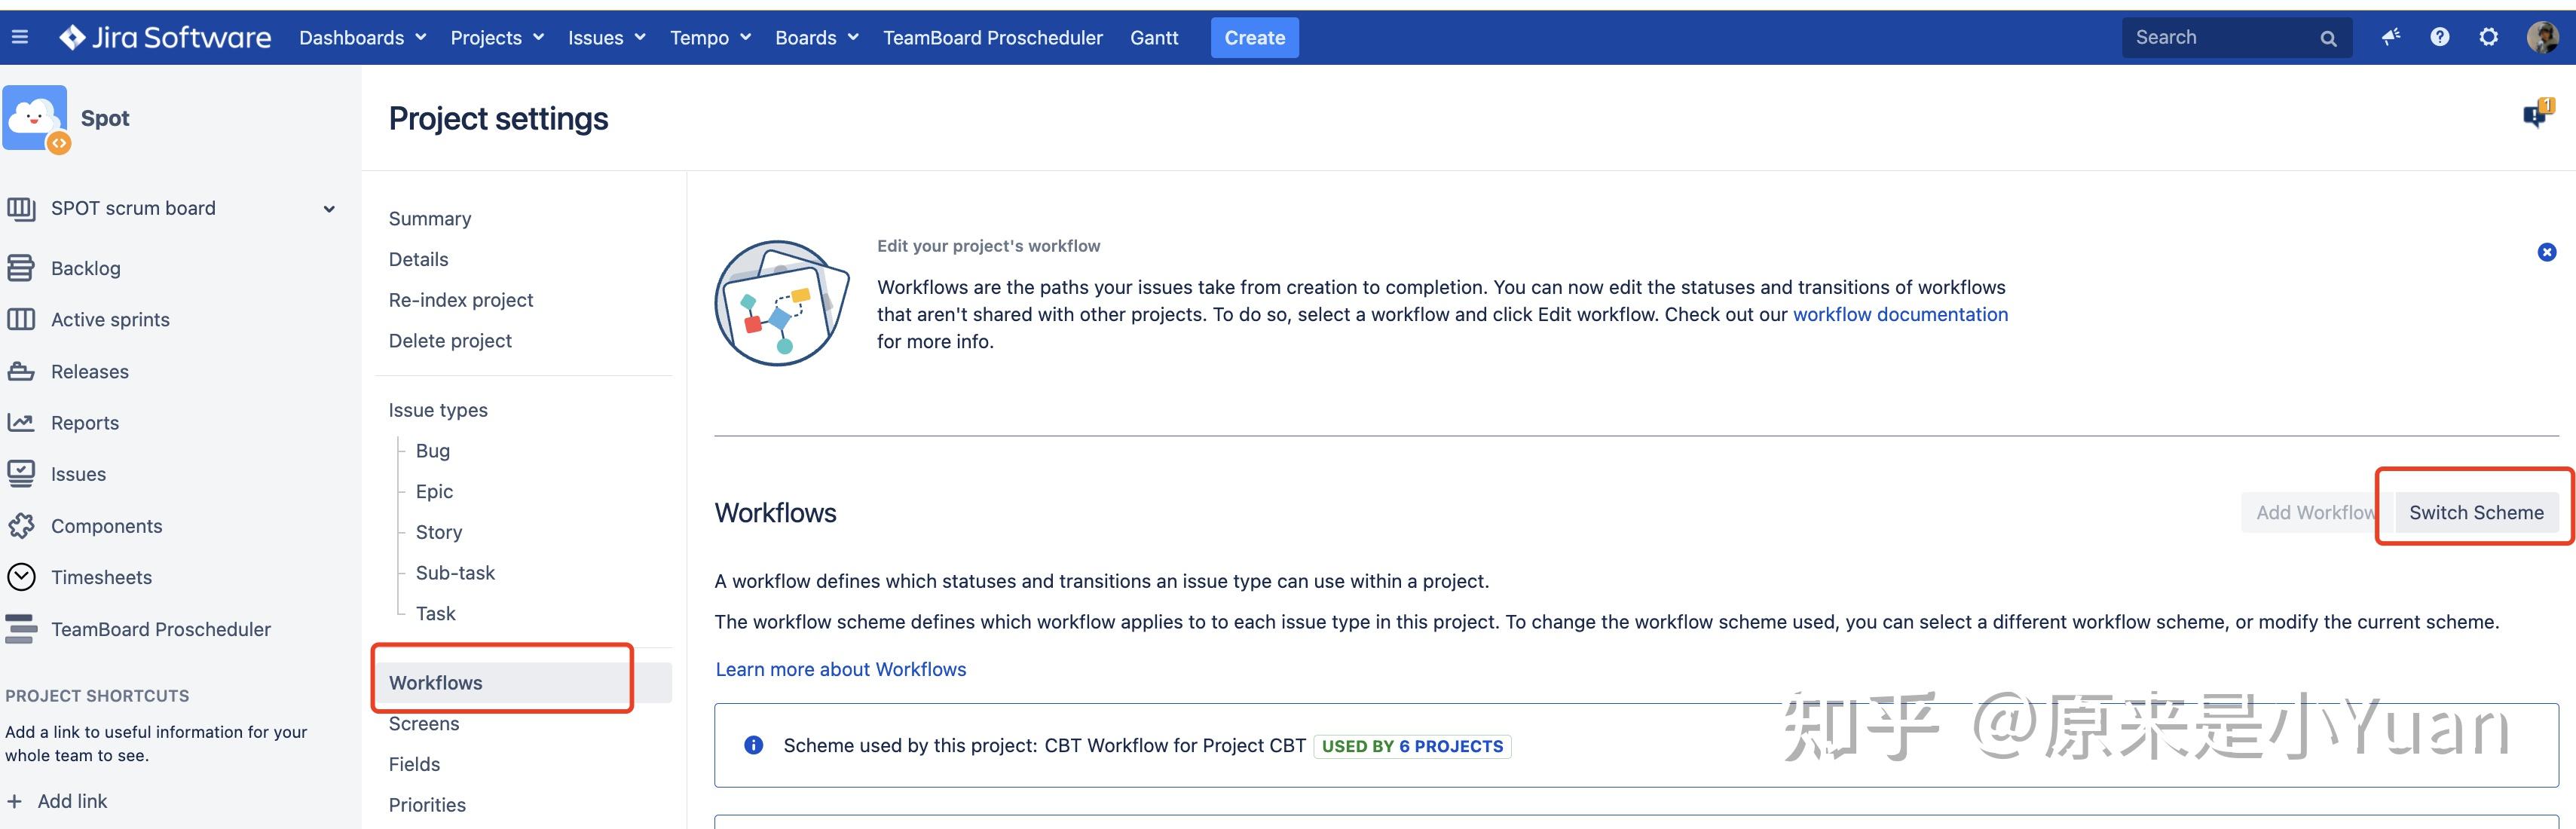Expand the Projects dropdown menu

(497, 37)
